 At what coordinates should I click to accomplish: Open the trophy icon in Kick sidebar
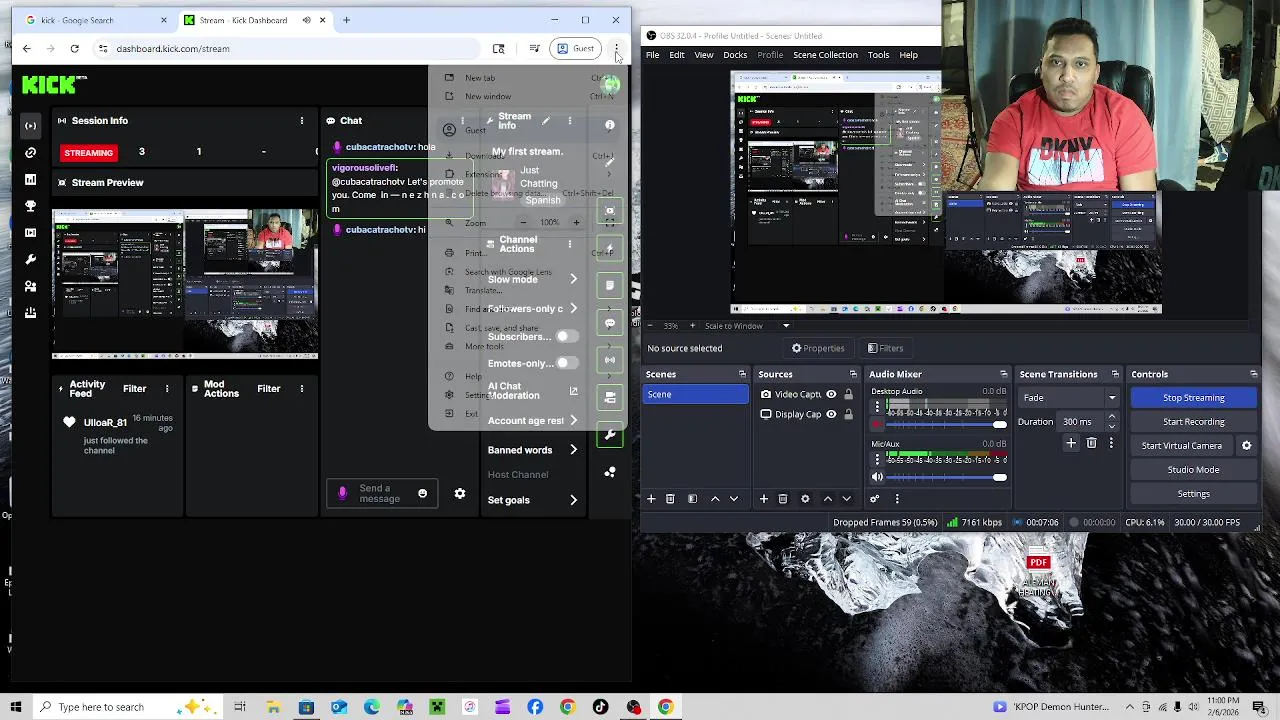tap(30, 206)
